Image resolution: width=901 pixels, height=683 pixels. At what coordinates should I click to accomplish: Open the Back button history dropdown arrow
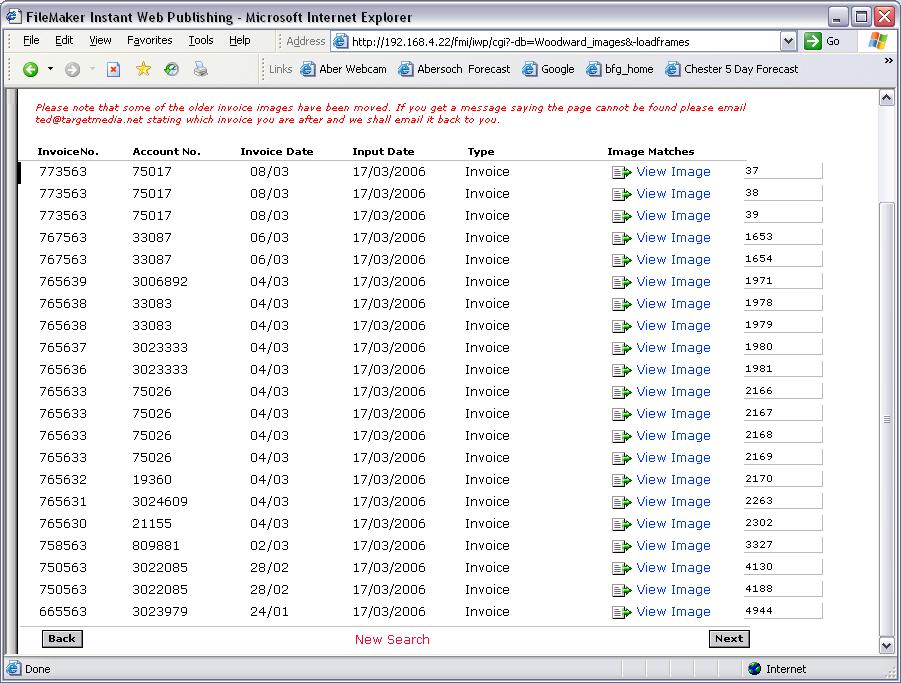[50, 69]
